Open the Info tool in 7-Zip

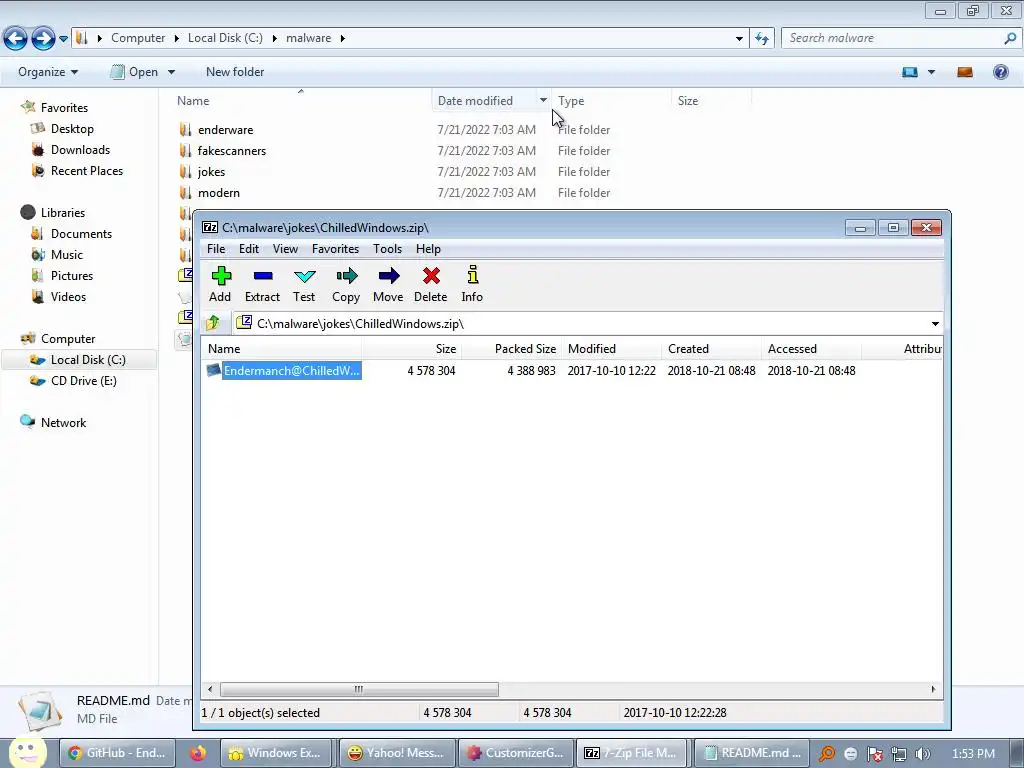pos(472,284)
